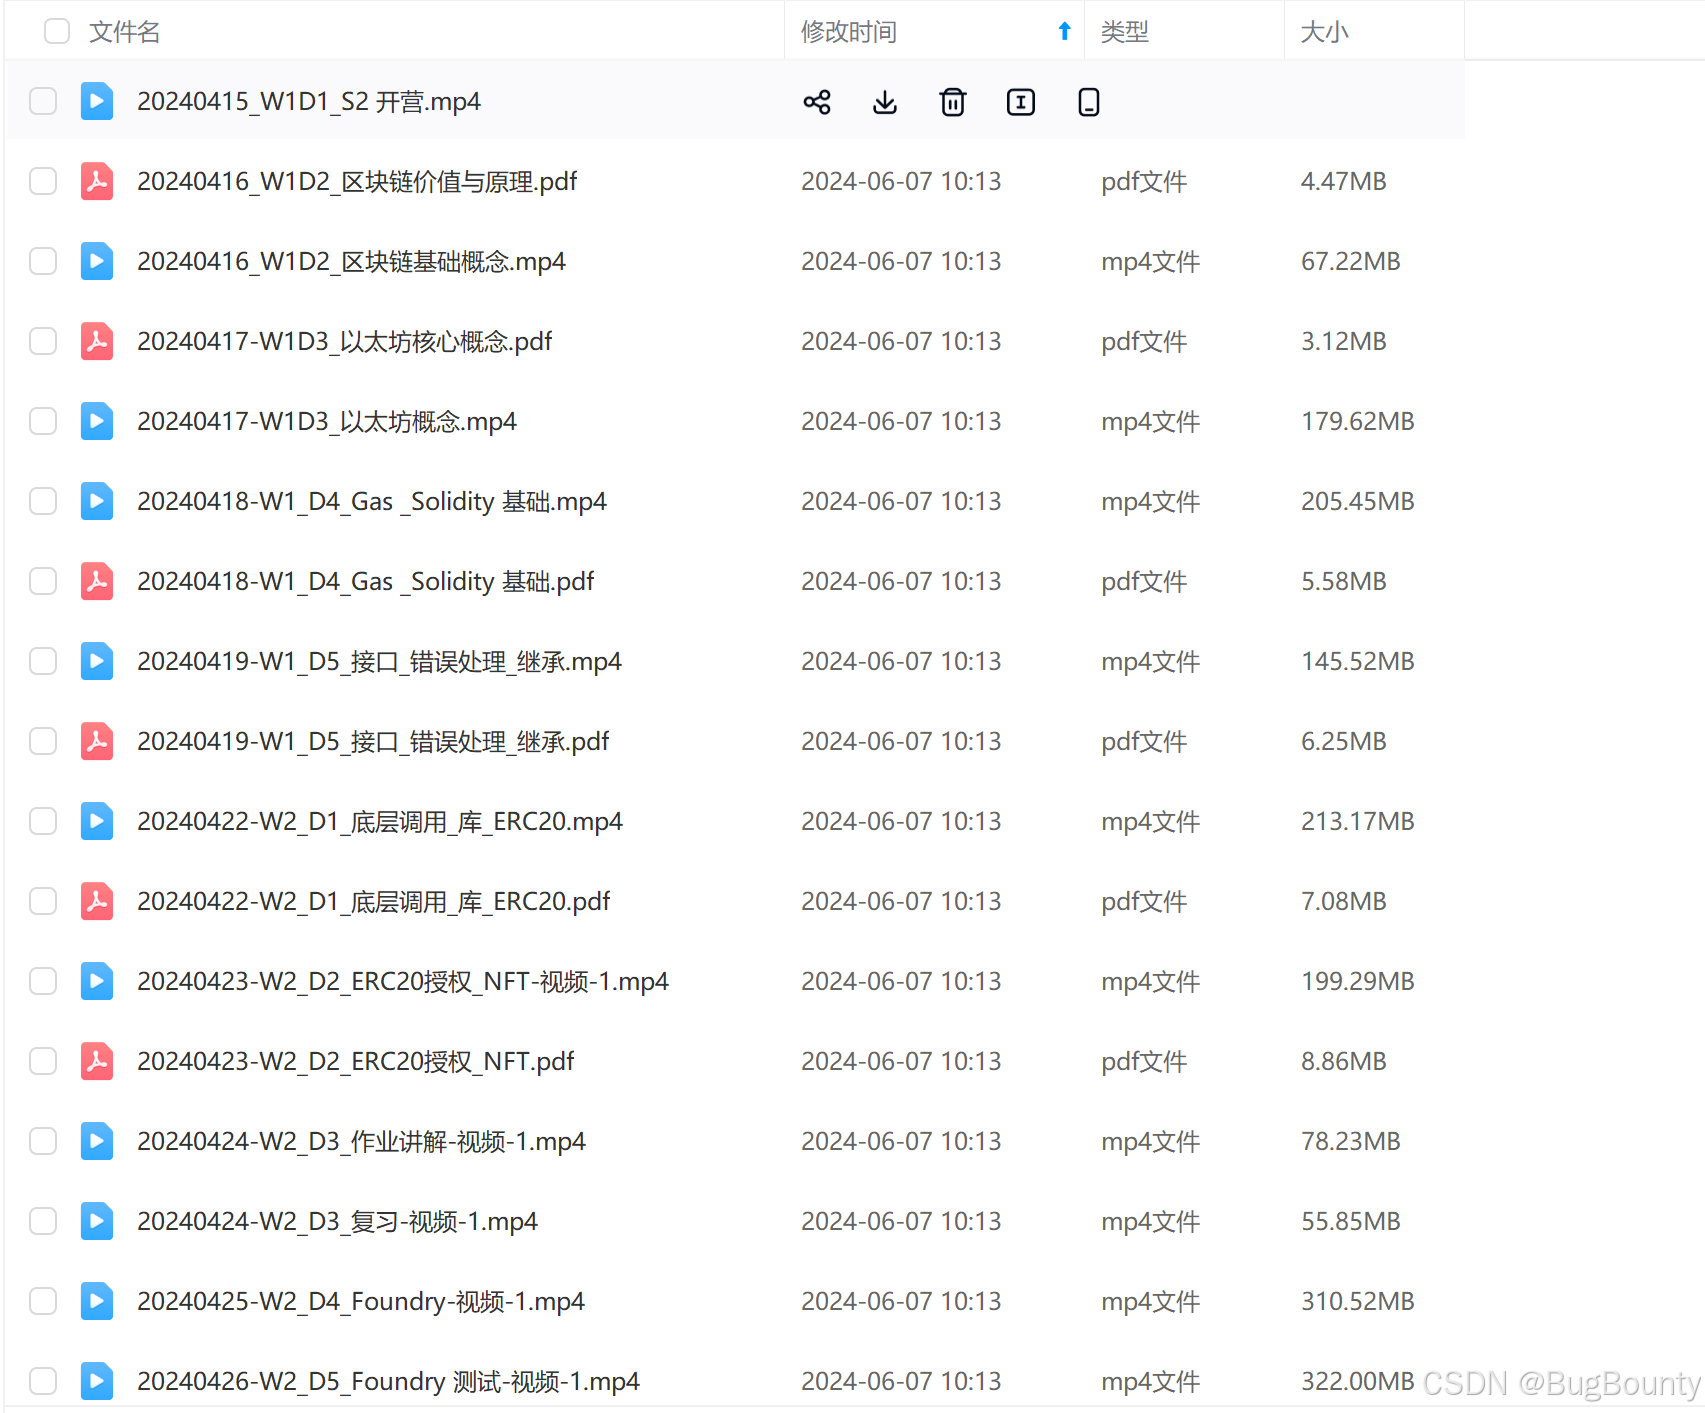Click the PDF icon of Gas _Solidity 基础.pdf
The height and width of the screenshot is (1413, 1705).
(97, 581)
